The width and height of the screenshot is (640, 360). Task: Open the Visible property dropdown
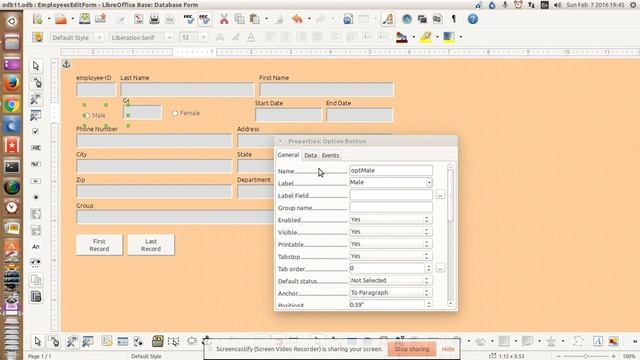click(391, 232)
